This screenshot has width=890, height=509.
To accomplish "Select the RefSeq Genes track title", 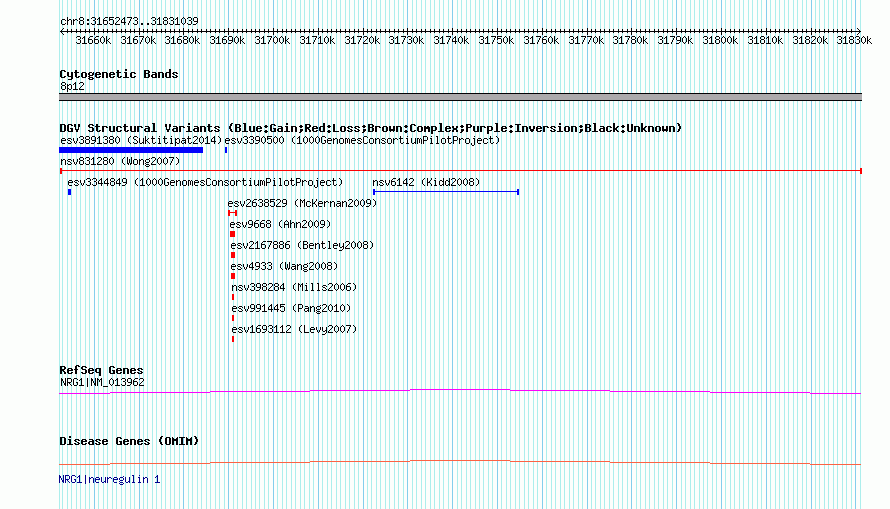I will (x=101, y=371).
